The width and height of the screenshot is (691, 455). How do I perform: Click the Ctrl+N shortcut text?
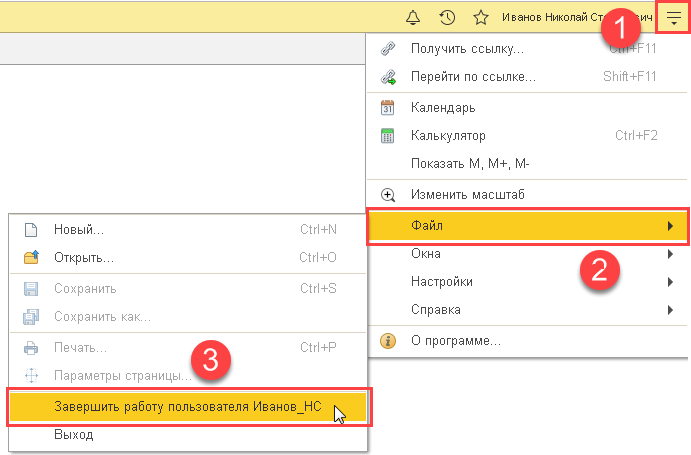coord(318,230)
